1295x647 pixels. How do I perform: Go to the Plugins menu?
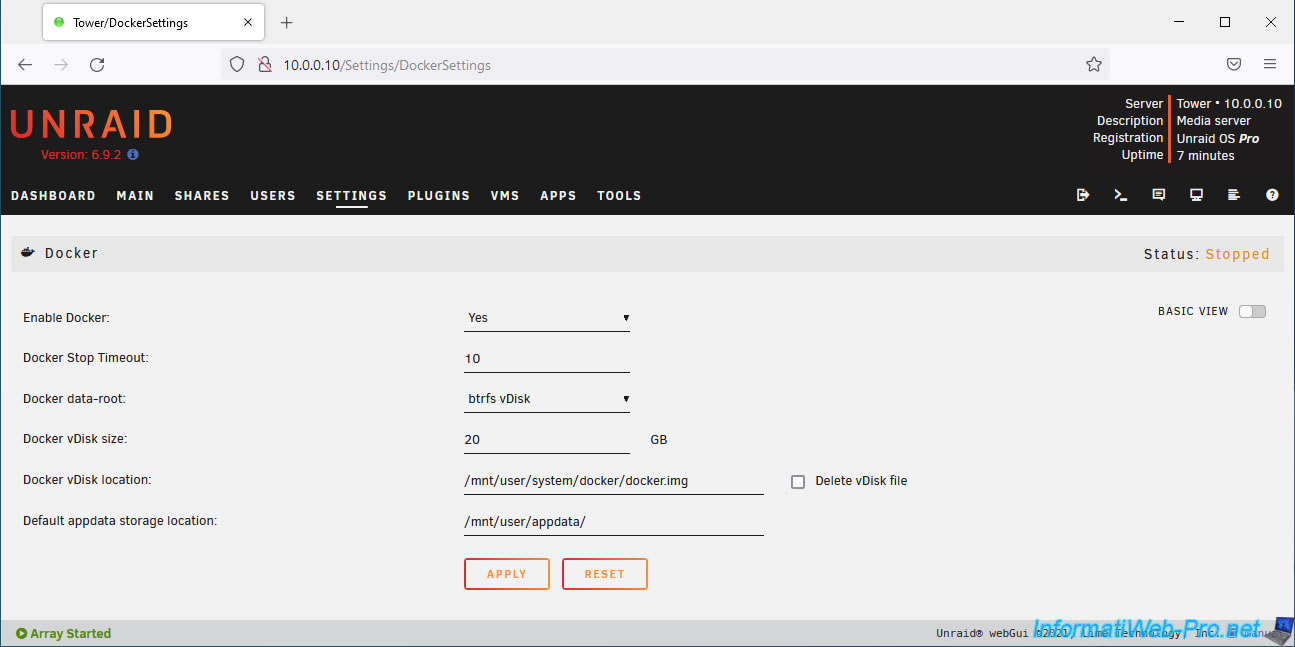pos(438,196)
